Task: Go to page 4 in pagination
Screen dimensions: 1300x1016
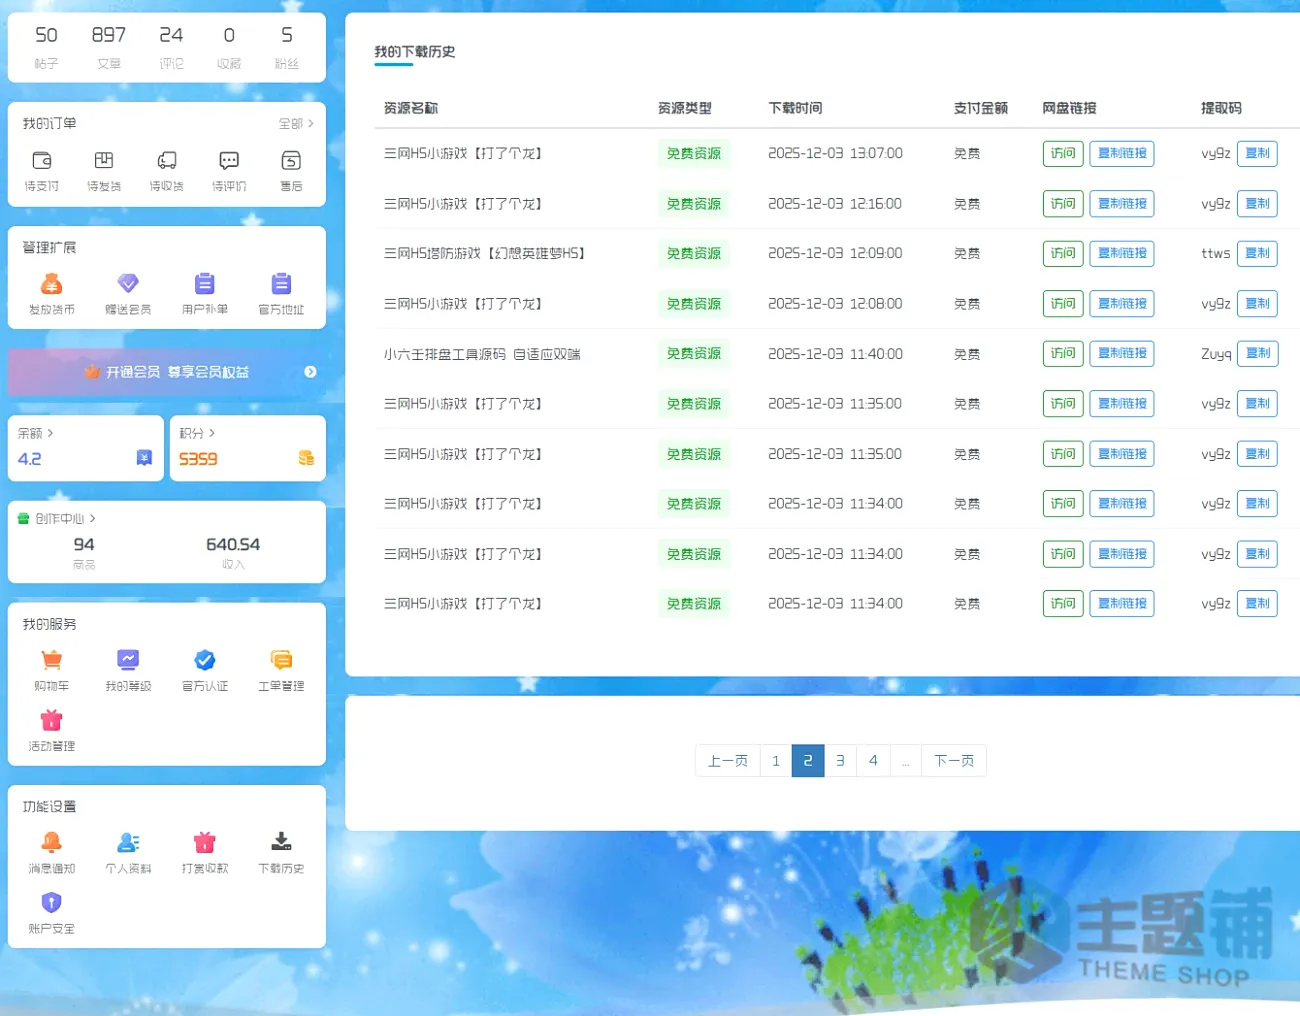Action: (x=873, y=761)
